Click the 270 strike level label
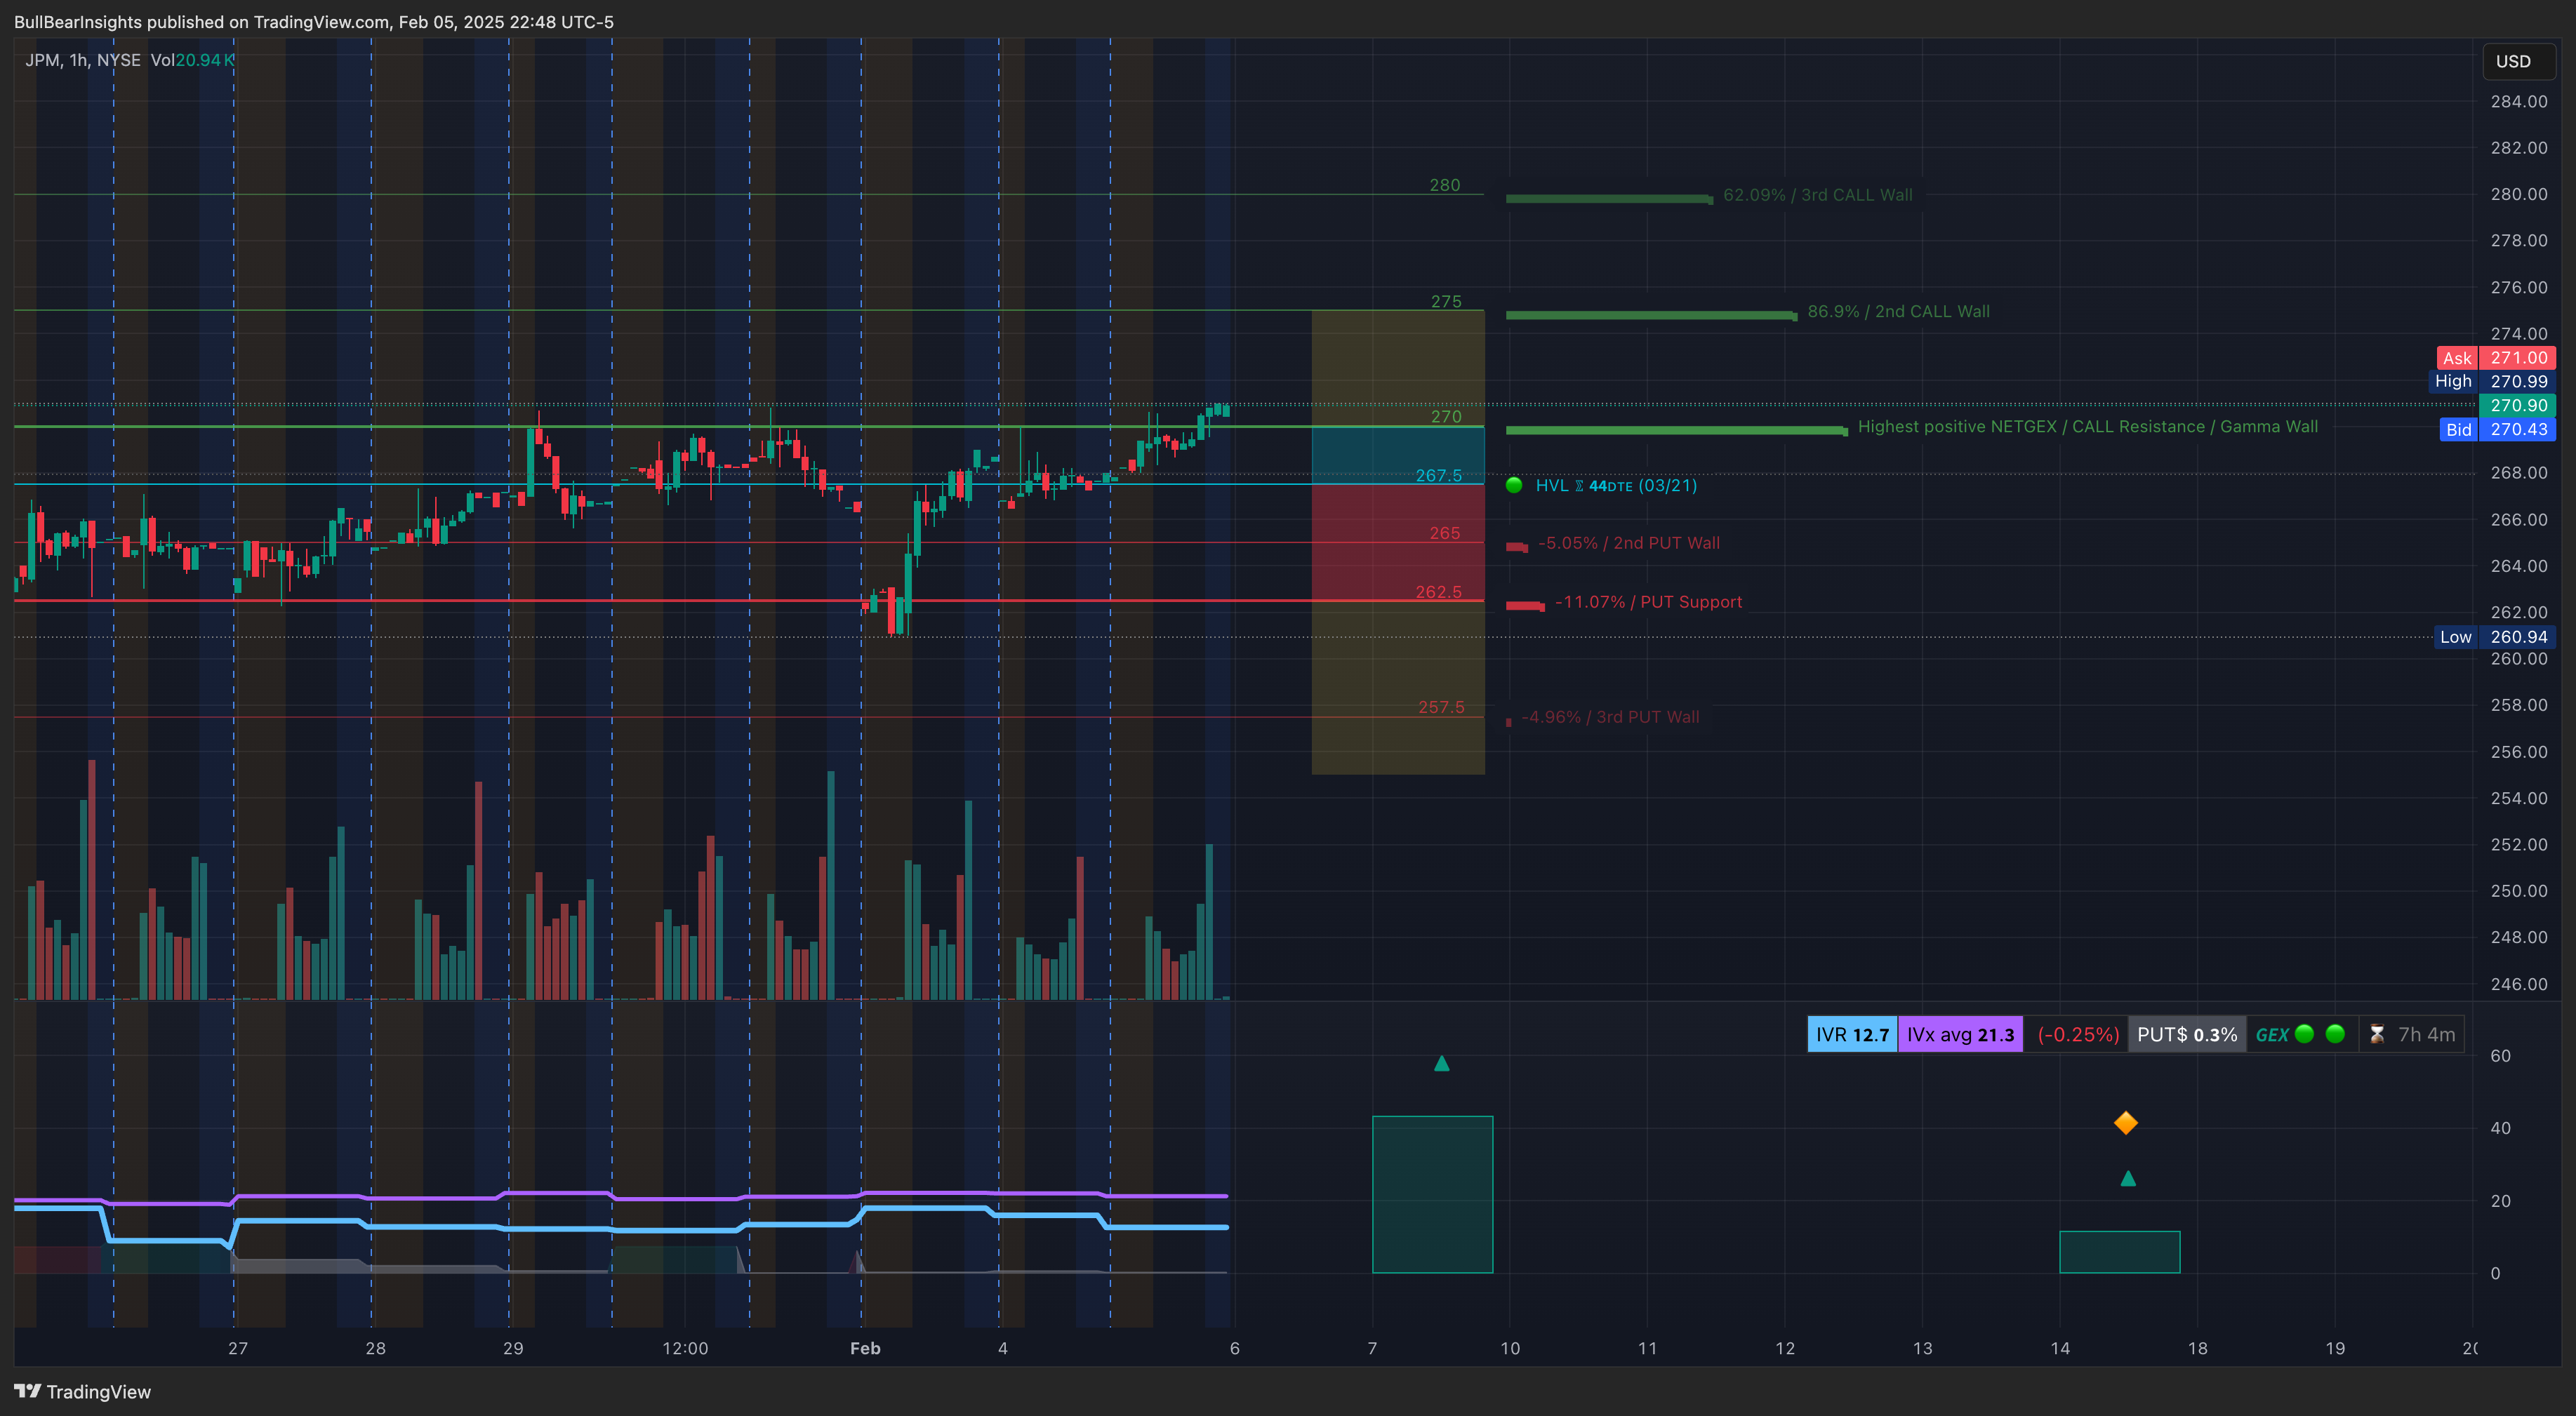The height and width of the screenshot is (1416, 2576). click(1445, 416)
